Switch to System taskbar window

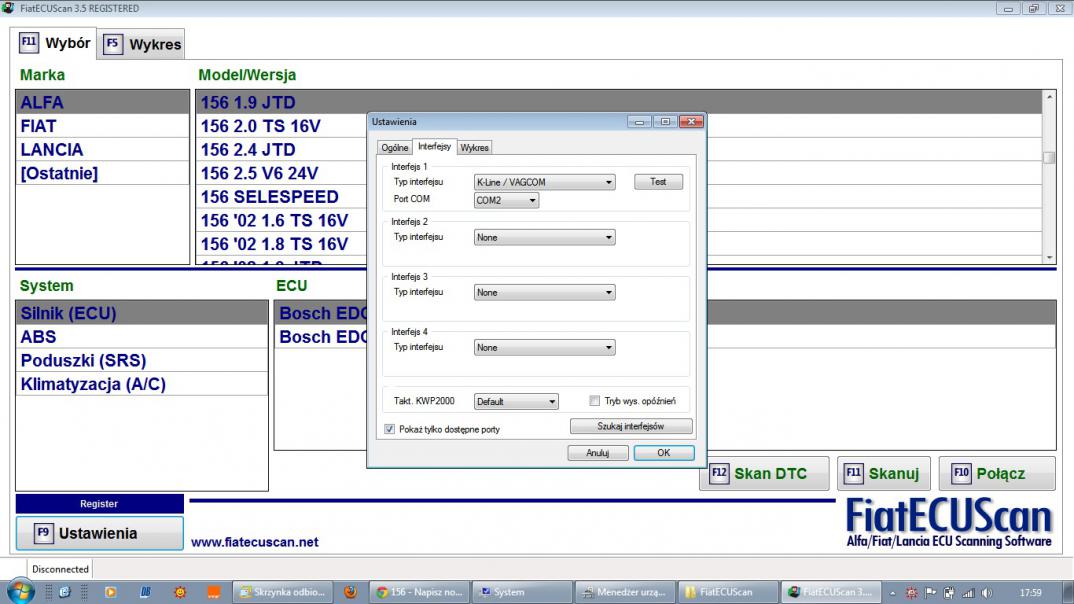point(522,592)
